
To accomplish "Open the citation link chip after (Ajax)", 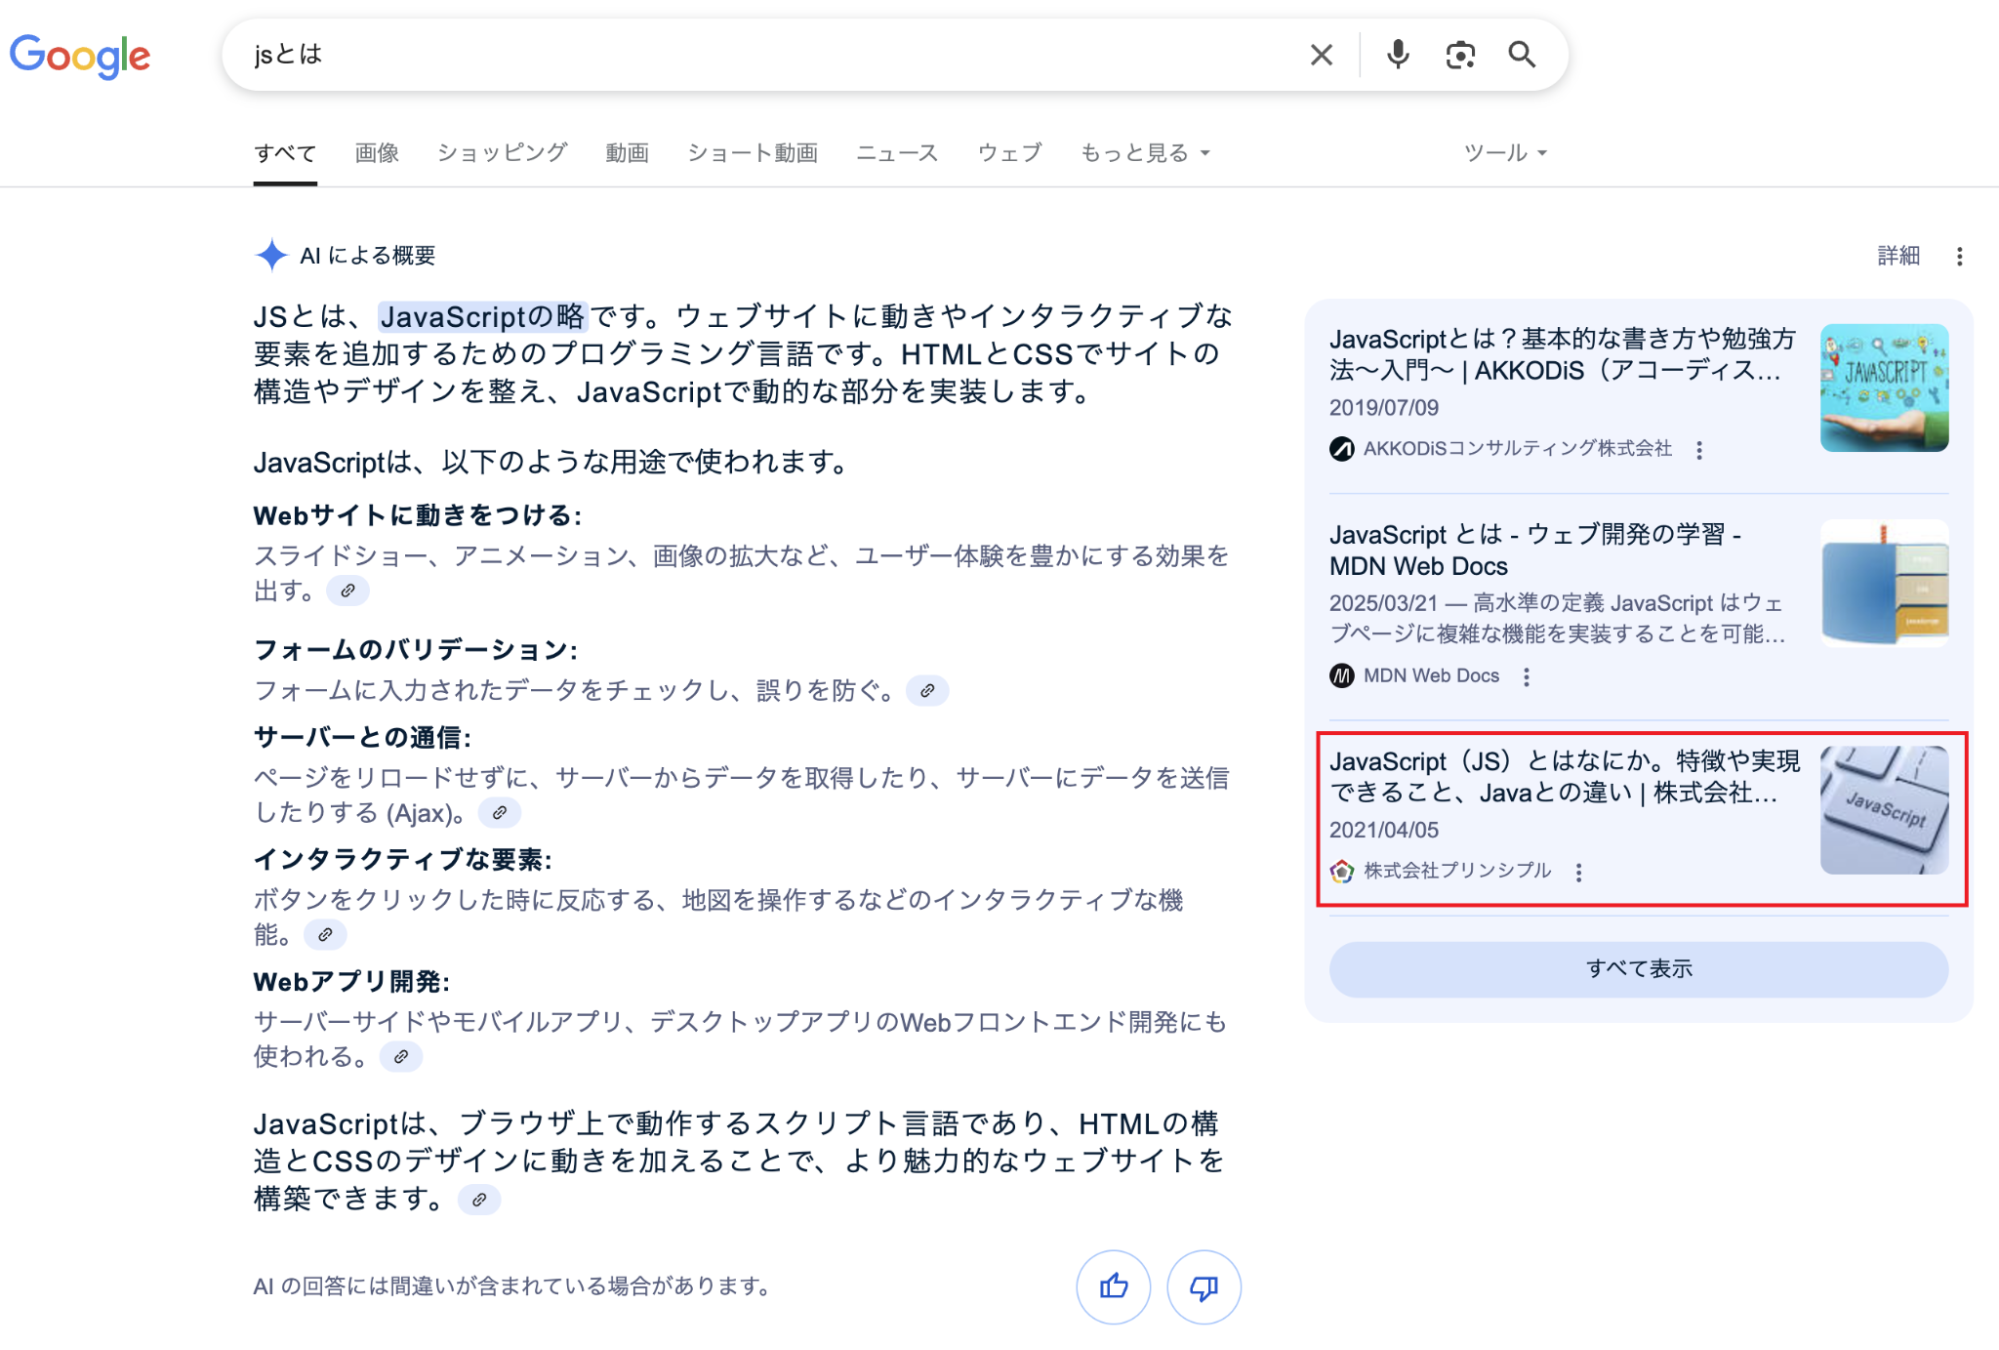I will click(x=502, y=813).
